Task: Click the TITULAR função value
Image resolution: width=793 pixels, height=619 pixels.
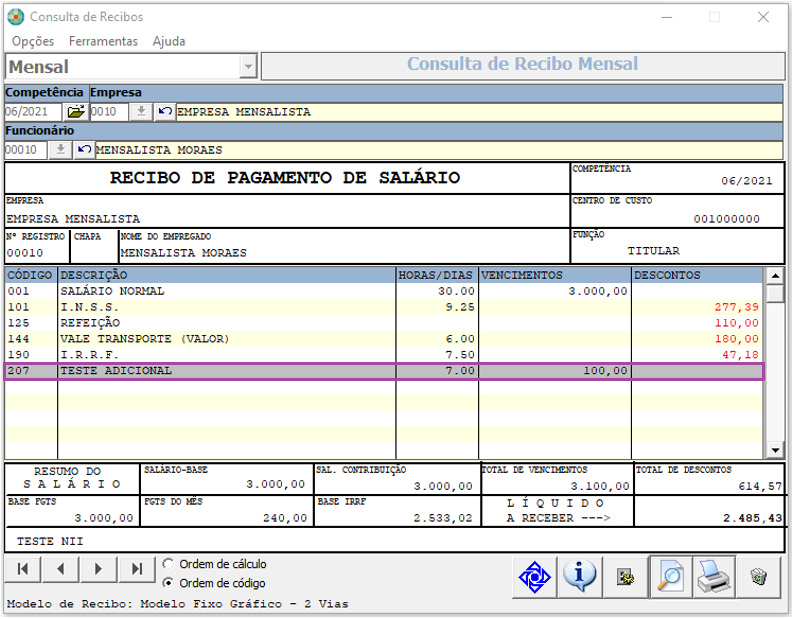Action: pyautogui.click(x=653, y=251)
